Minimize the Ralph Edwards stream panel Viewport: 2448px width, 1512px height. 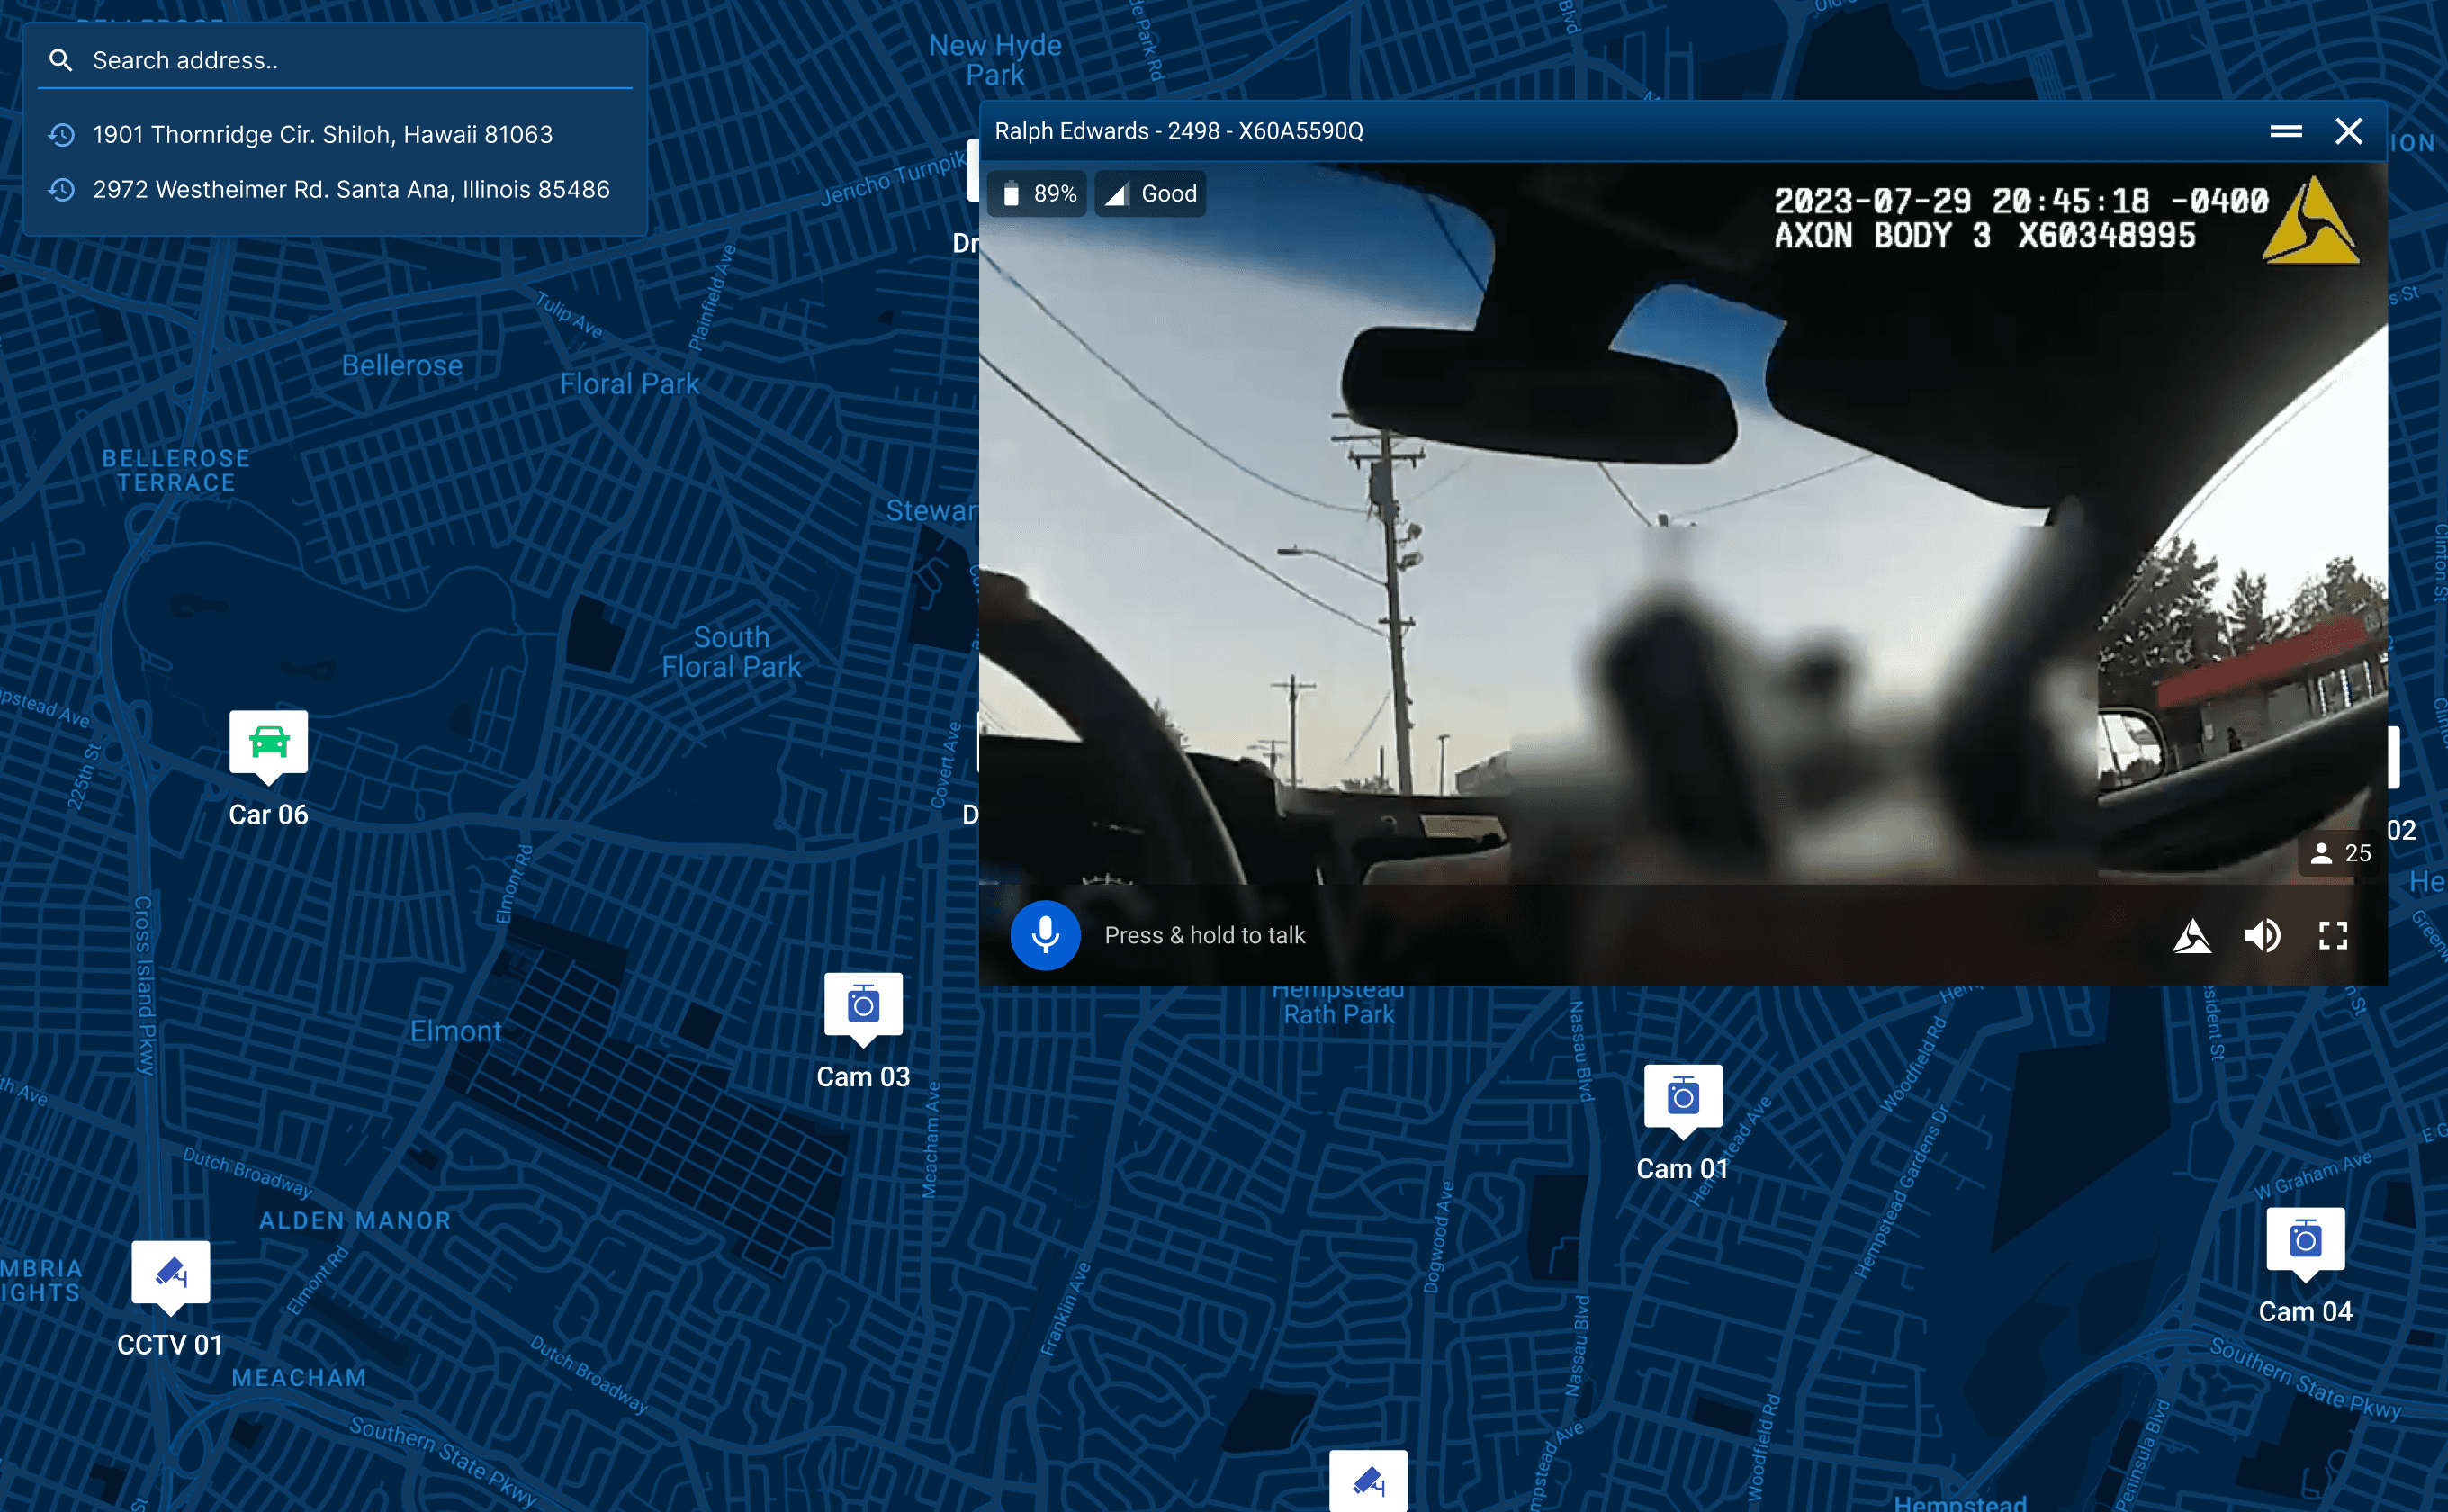(x=2285, y=131)
